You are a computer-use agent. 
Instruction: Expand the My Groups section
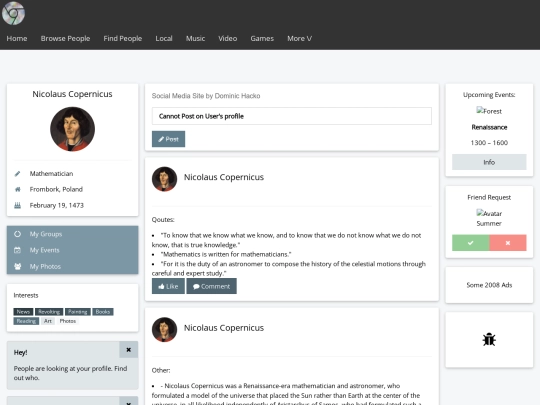pyautogui.click(x=72, y=234)
